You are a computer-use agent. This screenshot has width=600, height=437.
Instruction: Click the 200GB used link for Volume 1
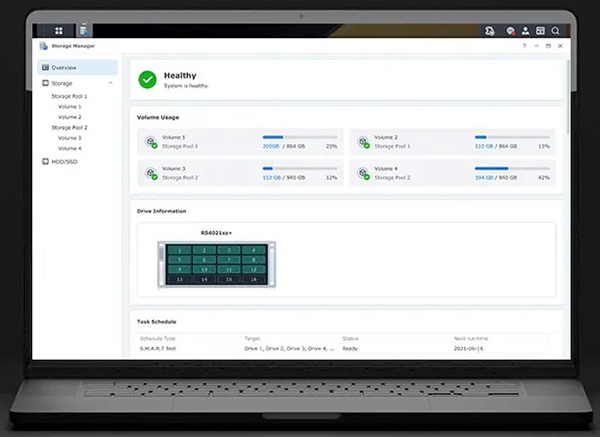[271, 146]
